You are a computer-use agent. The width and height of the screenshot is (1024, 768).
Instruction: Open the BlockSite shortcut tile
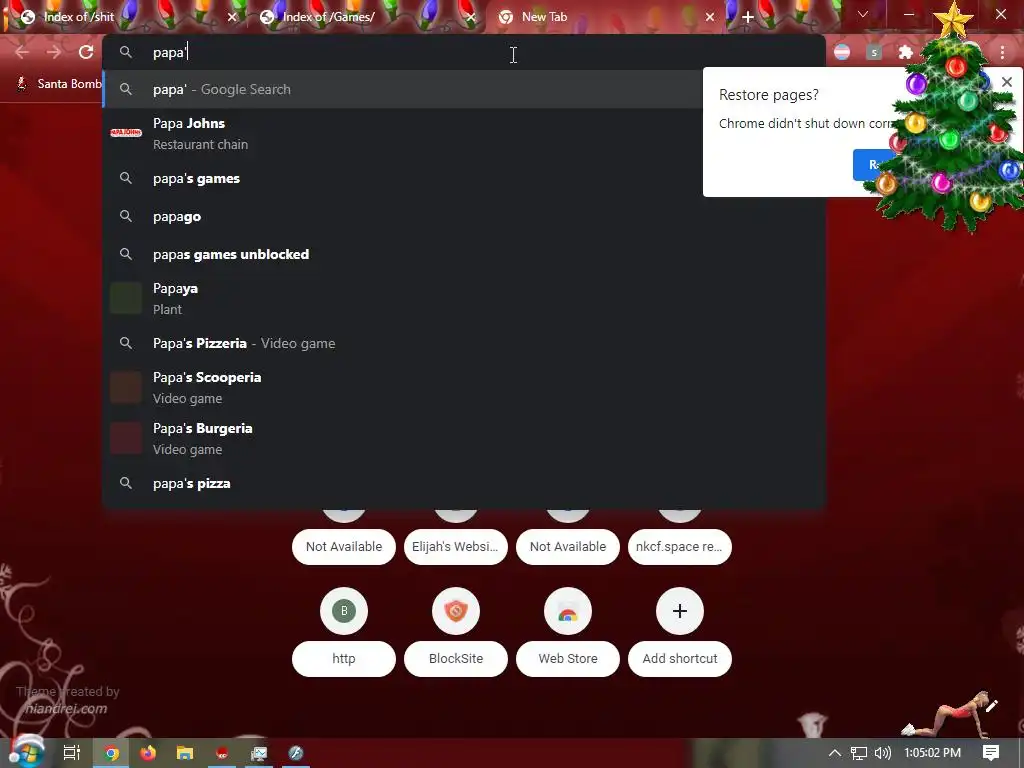[x=456, y=611]
